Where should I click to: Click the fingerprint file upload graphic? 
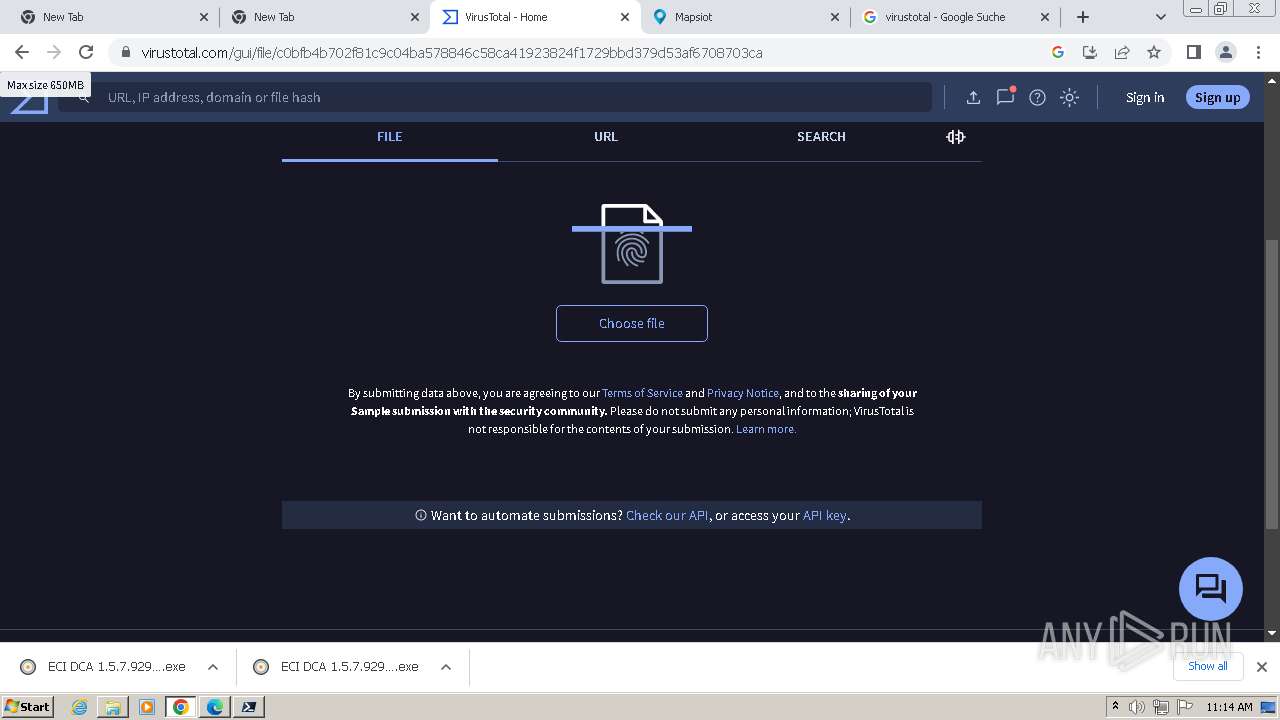(632, 243)
